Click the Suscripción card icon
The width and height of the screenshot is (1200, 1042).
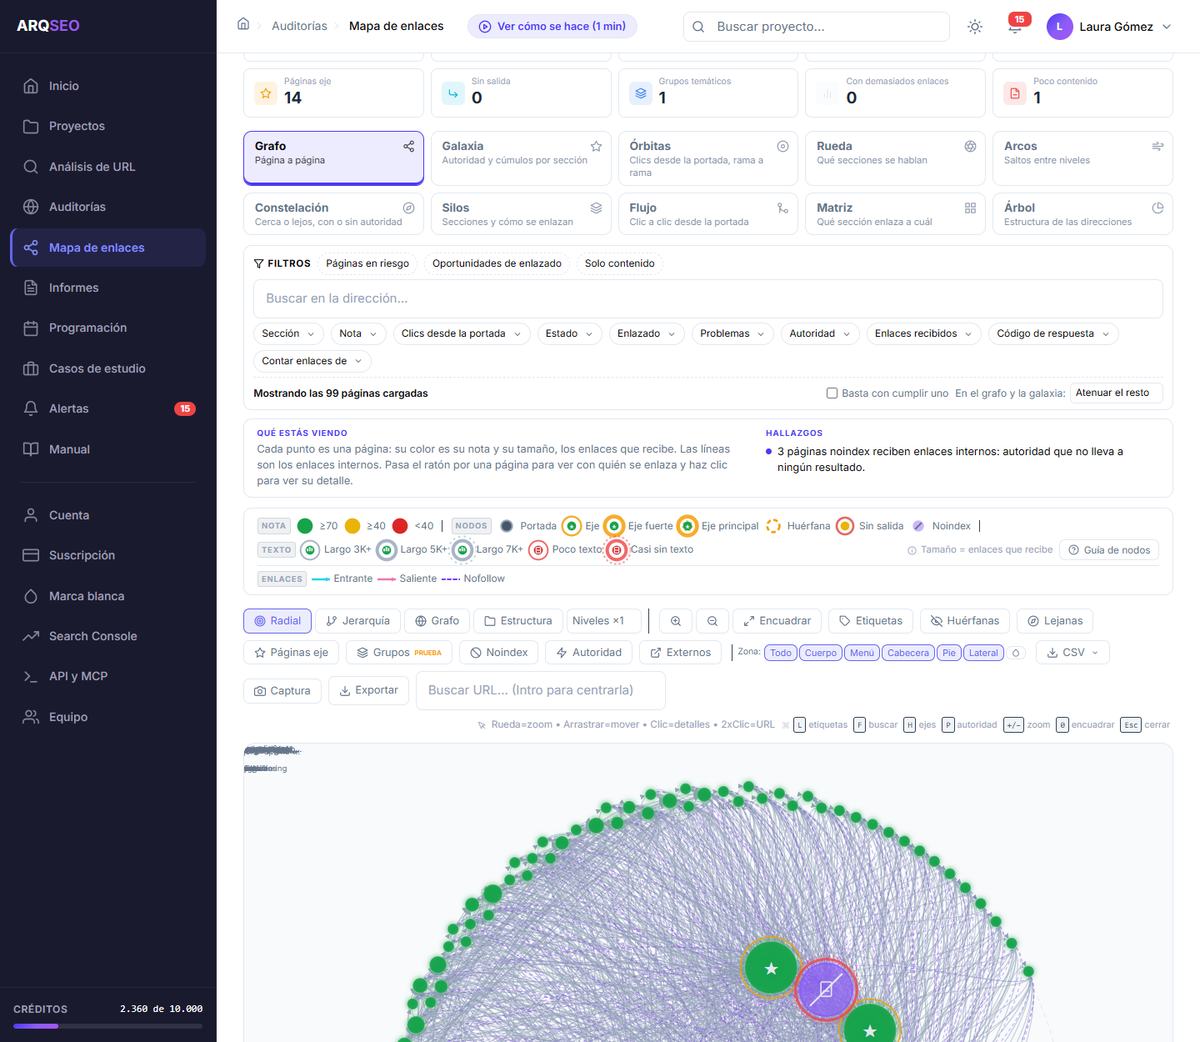31,555
